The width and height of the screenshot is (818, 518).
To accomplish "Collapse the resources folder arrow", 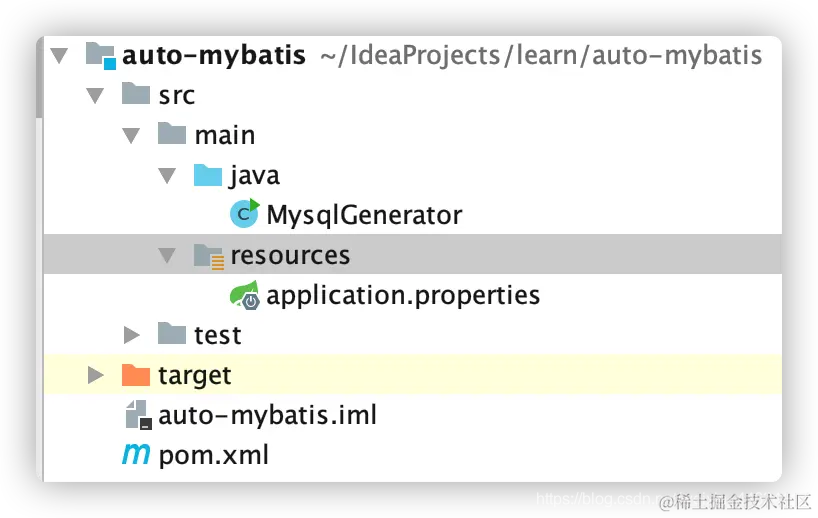I will (167, 256).
